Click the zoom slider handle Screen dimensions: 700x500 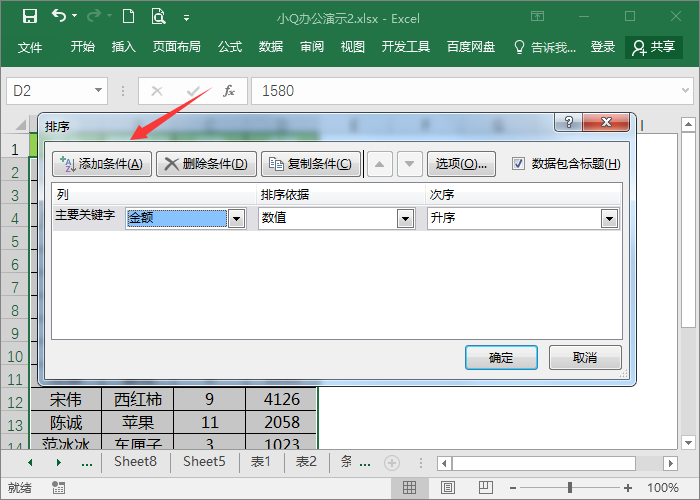tap(570, 488)
